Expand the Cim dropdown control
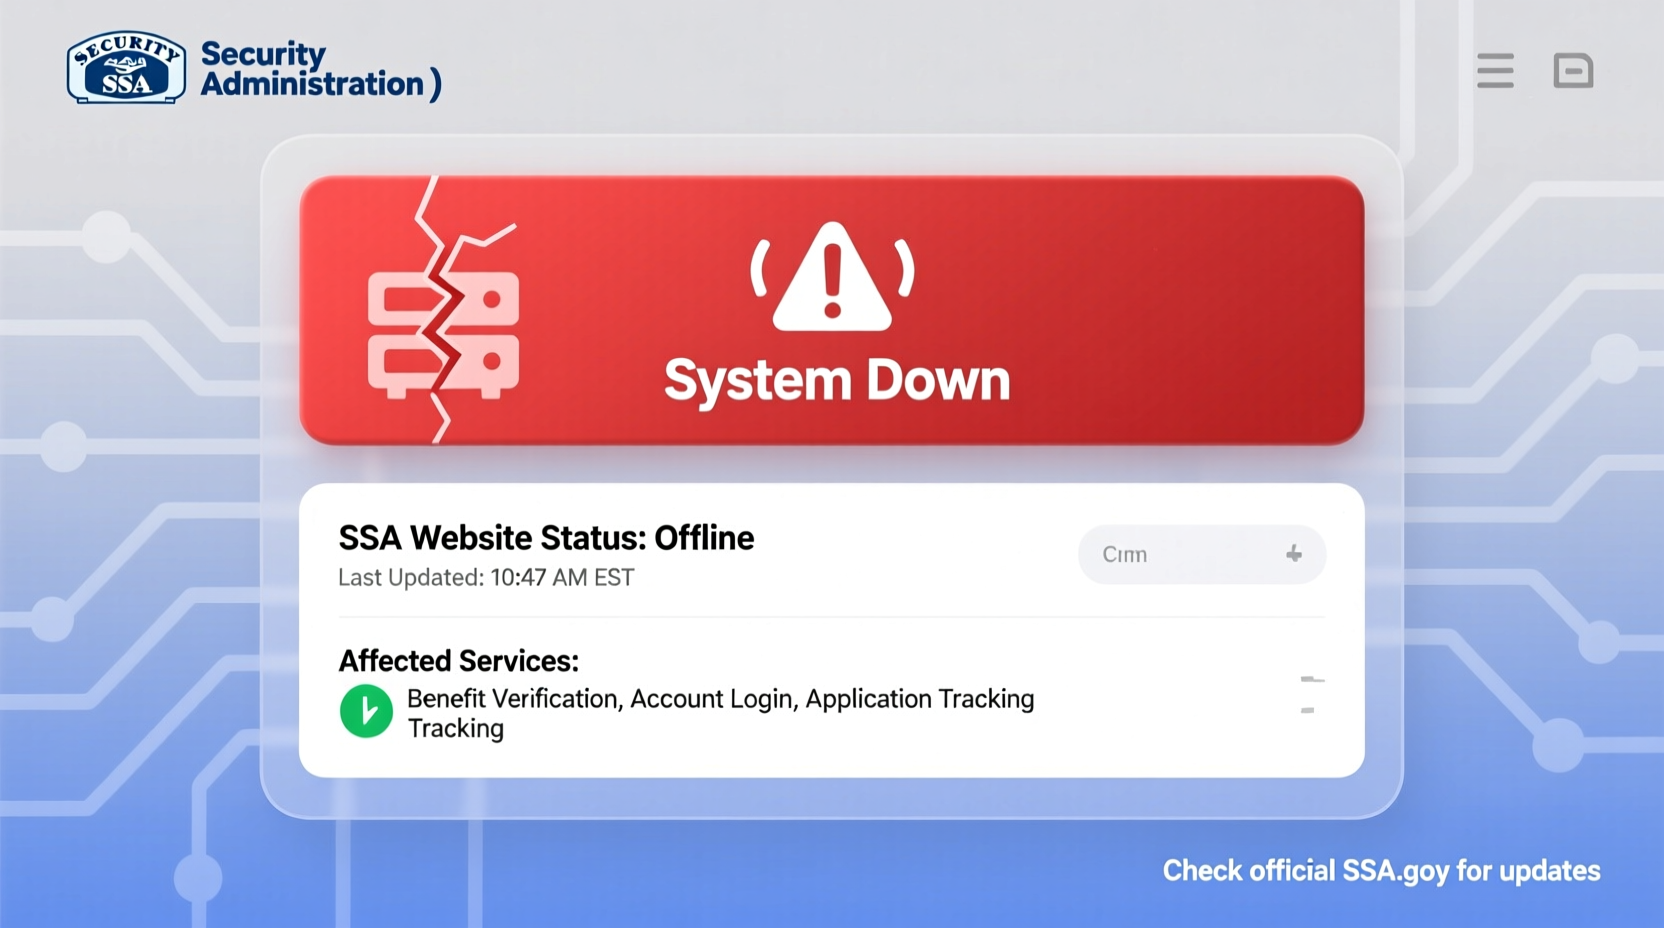 point(1200,554)
